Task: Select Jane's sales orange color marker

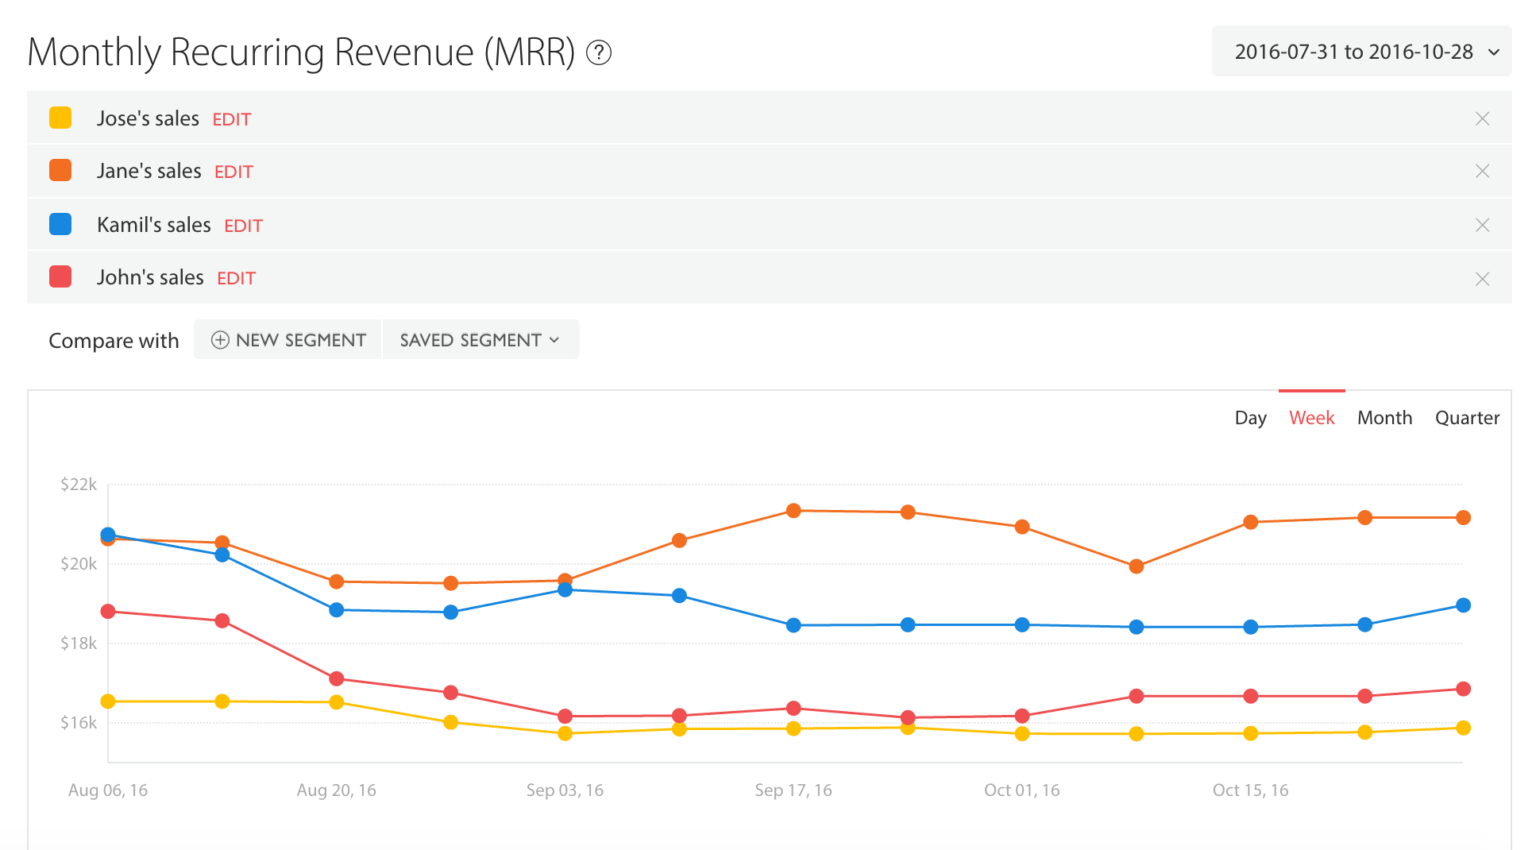Action: pyautogui.click(x=60, y=170)
